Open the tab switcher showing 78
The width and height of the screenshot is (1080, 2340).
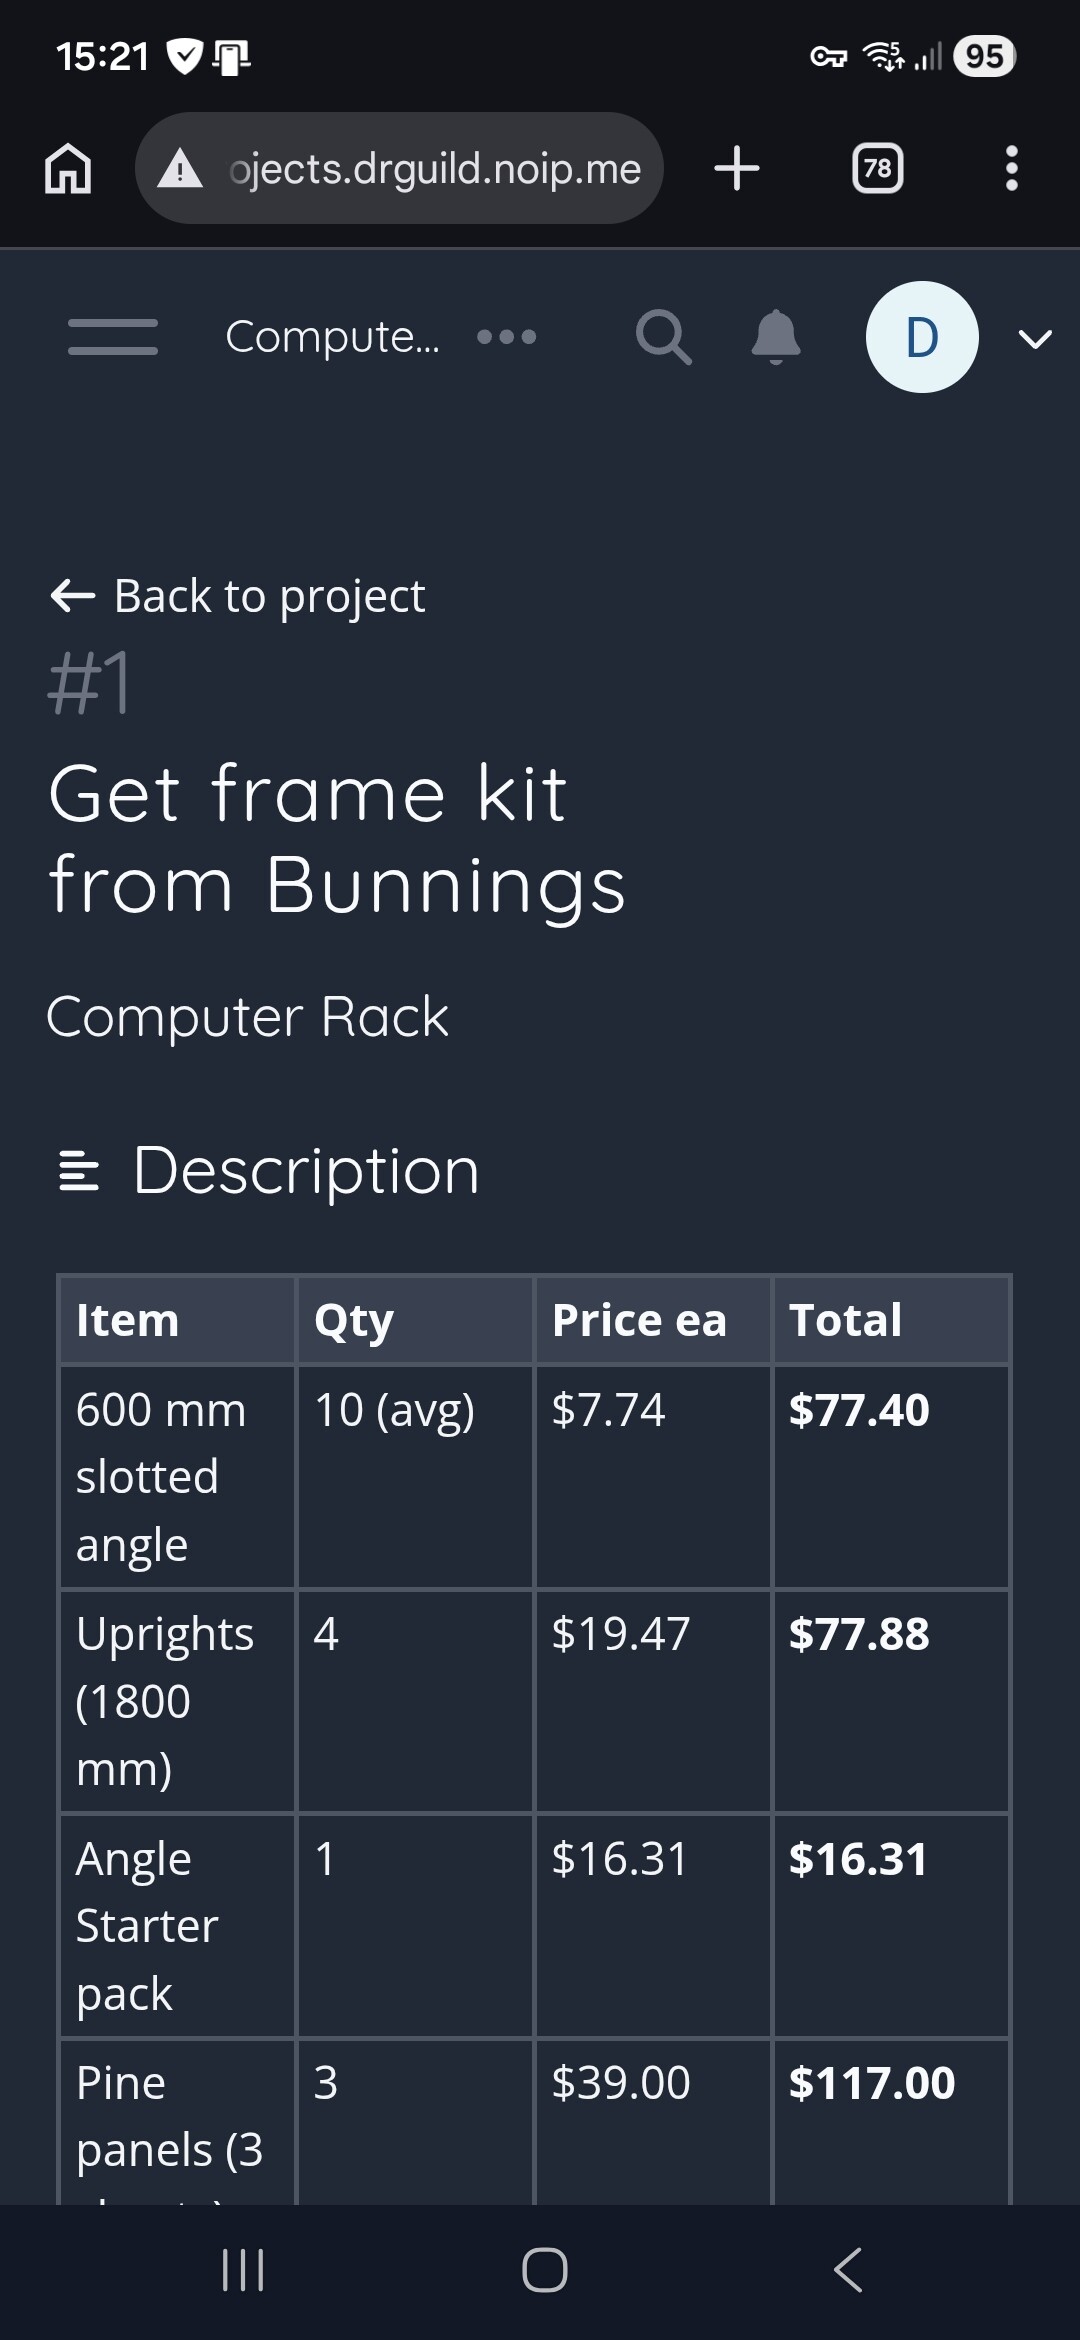pos(877,168)
